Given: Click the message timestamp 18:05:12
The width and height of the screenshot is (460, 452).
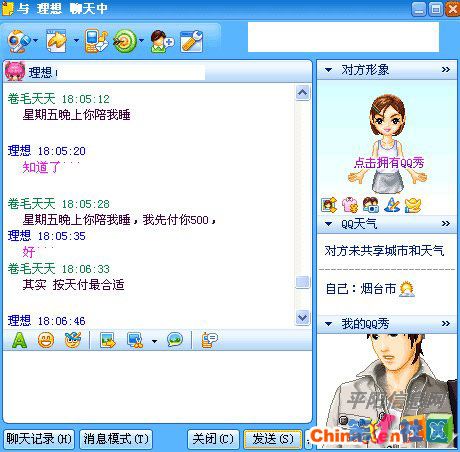Looking at the screenshot, I should tap(86, 99).
